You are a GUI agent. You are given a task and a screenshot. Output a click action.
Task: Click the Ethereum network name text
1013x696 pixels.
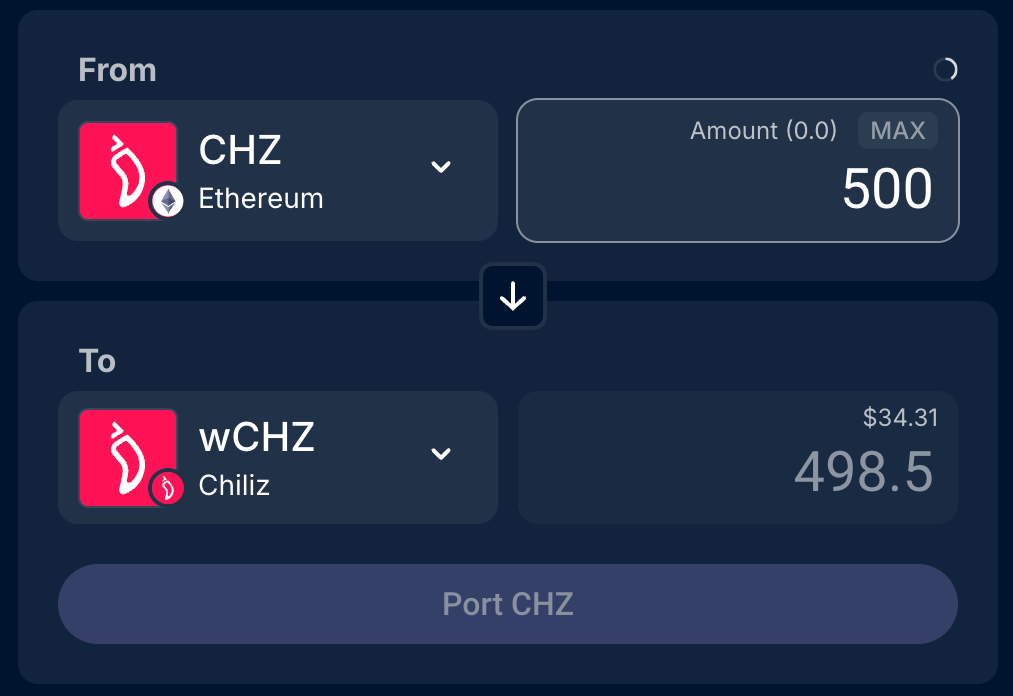click(261, 199)
